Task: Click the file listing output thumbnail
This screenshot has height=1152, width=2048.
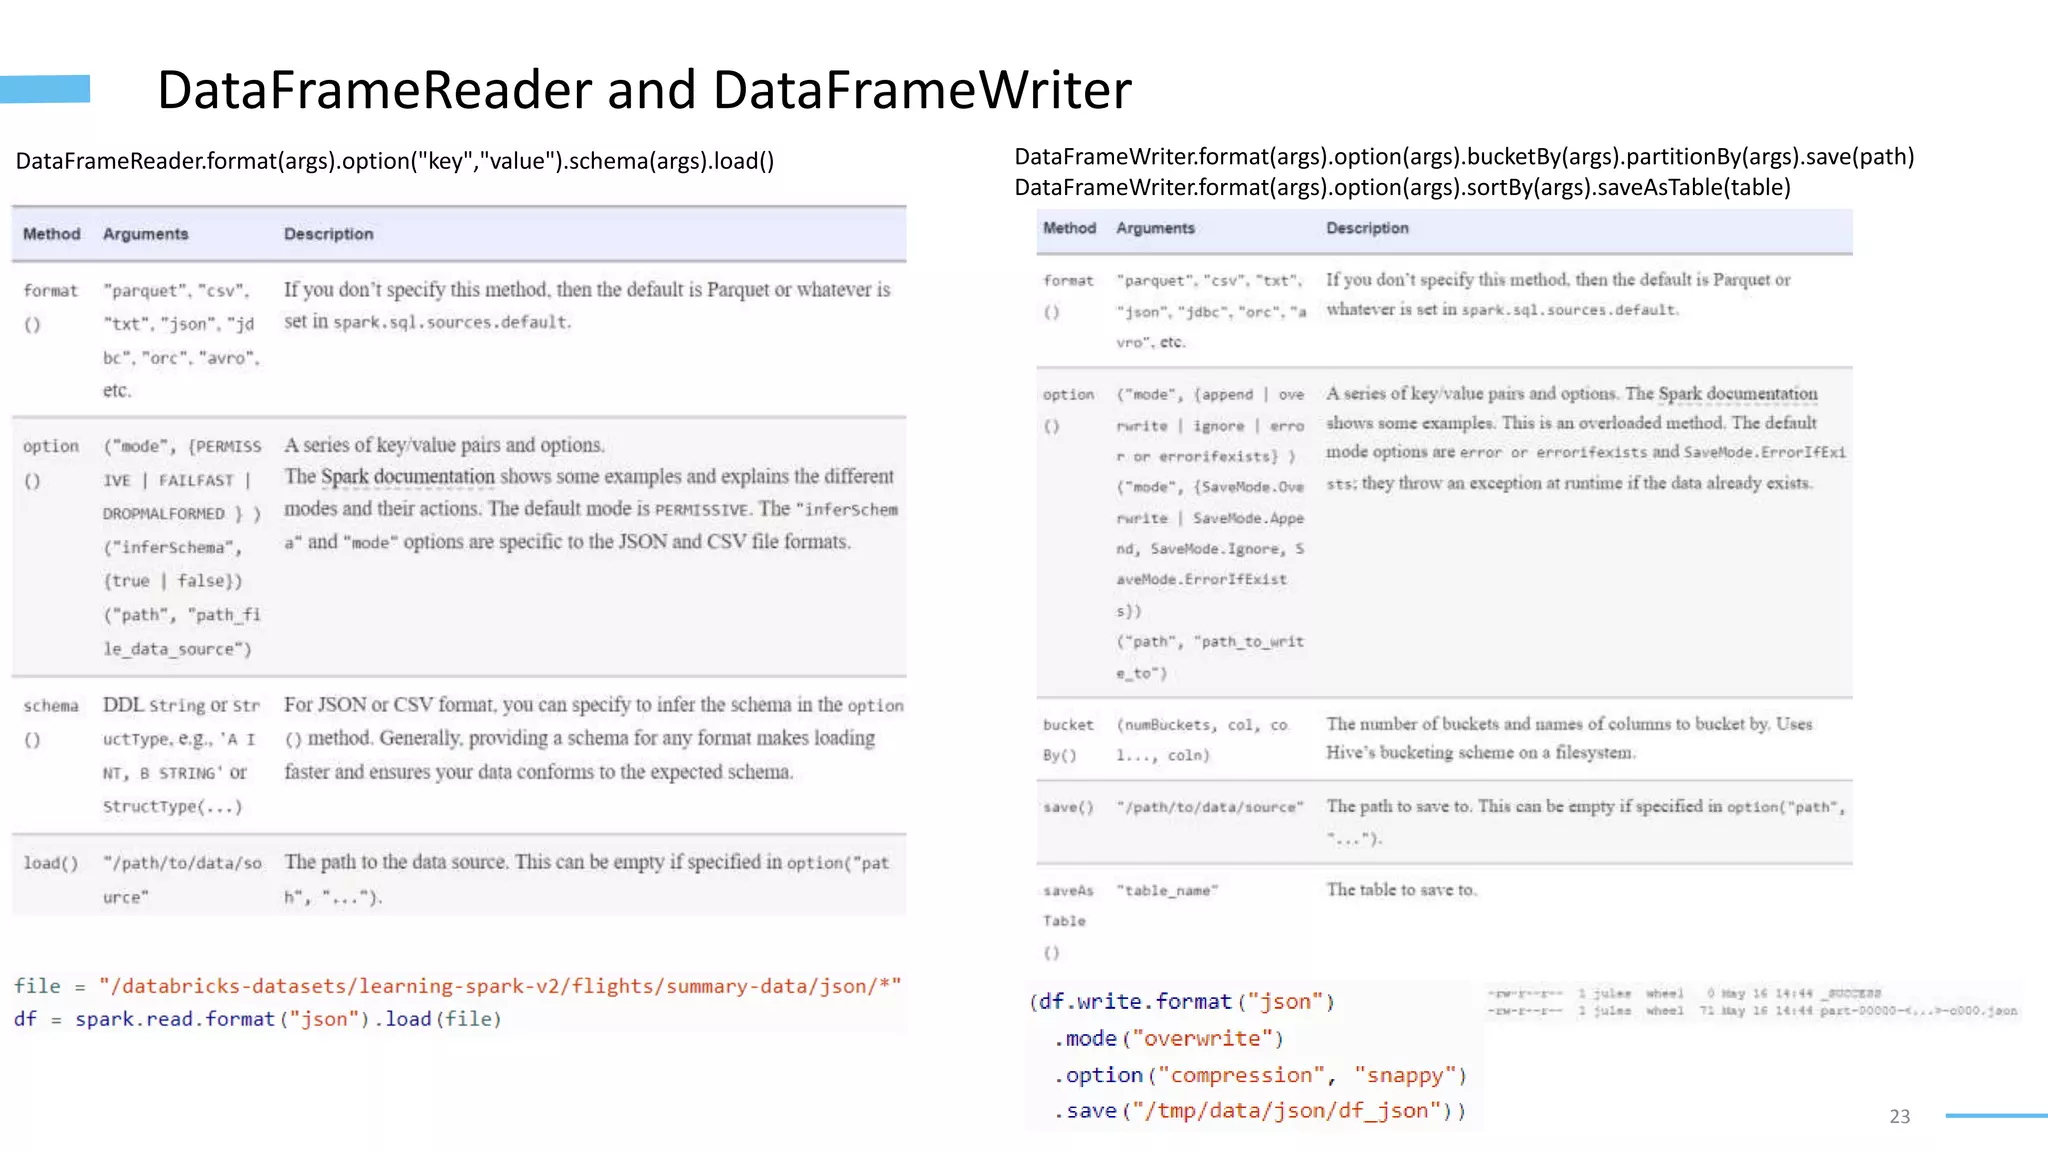Action: pyautogui.click(x=1752, y=1002)
